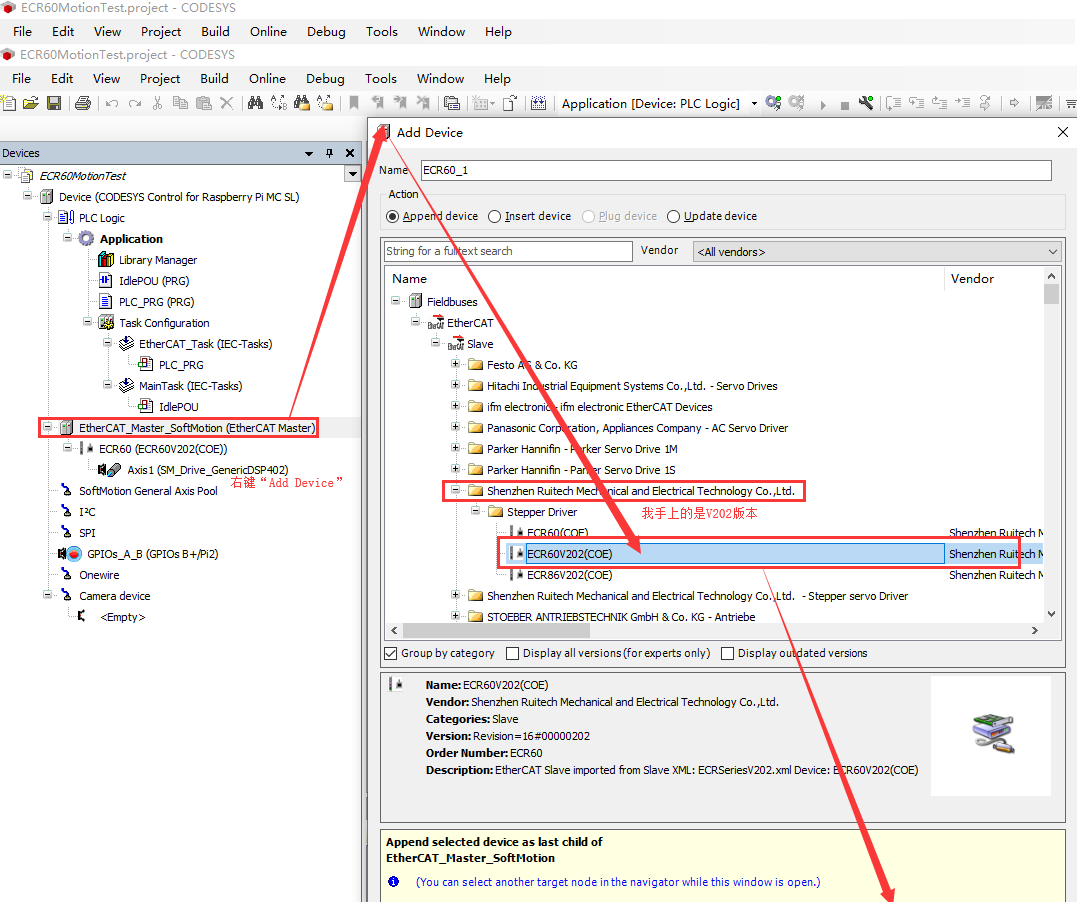Select IdlePOU (PRG) under Application in the tree
The image size is (1077, 902).
154,281
